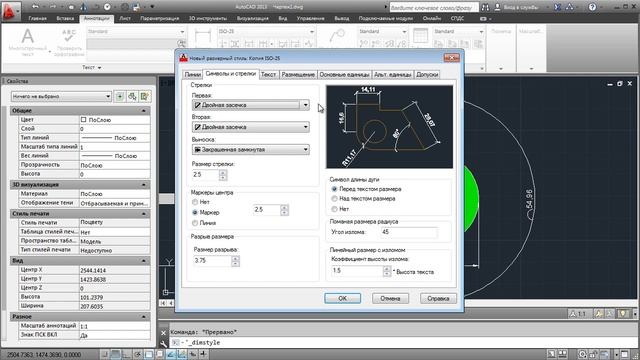Select the Multiline text tool
The height and width of the screenshot is (360, 640).
coord(27,41)
